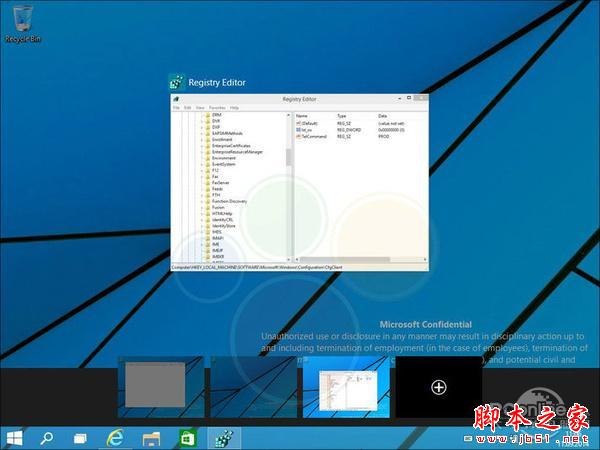600x450 pixels.
Task: Open the Favorites menu in Registry Editor
Action: (217, 108)
